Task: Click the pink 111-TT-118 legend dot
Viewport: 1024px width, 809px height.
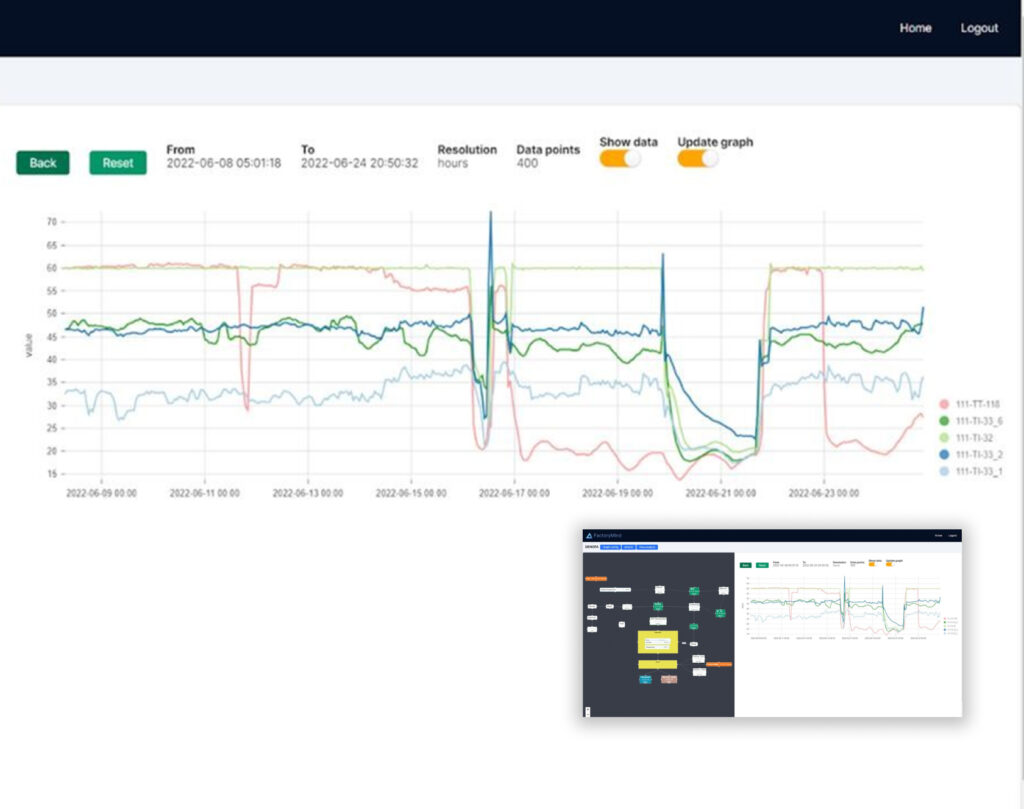Action: click(x=943, y=404)
